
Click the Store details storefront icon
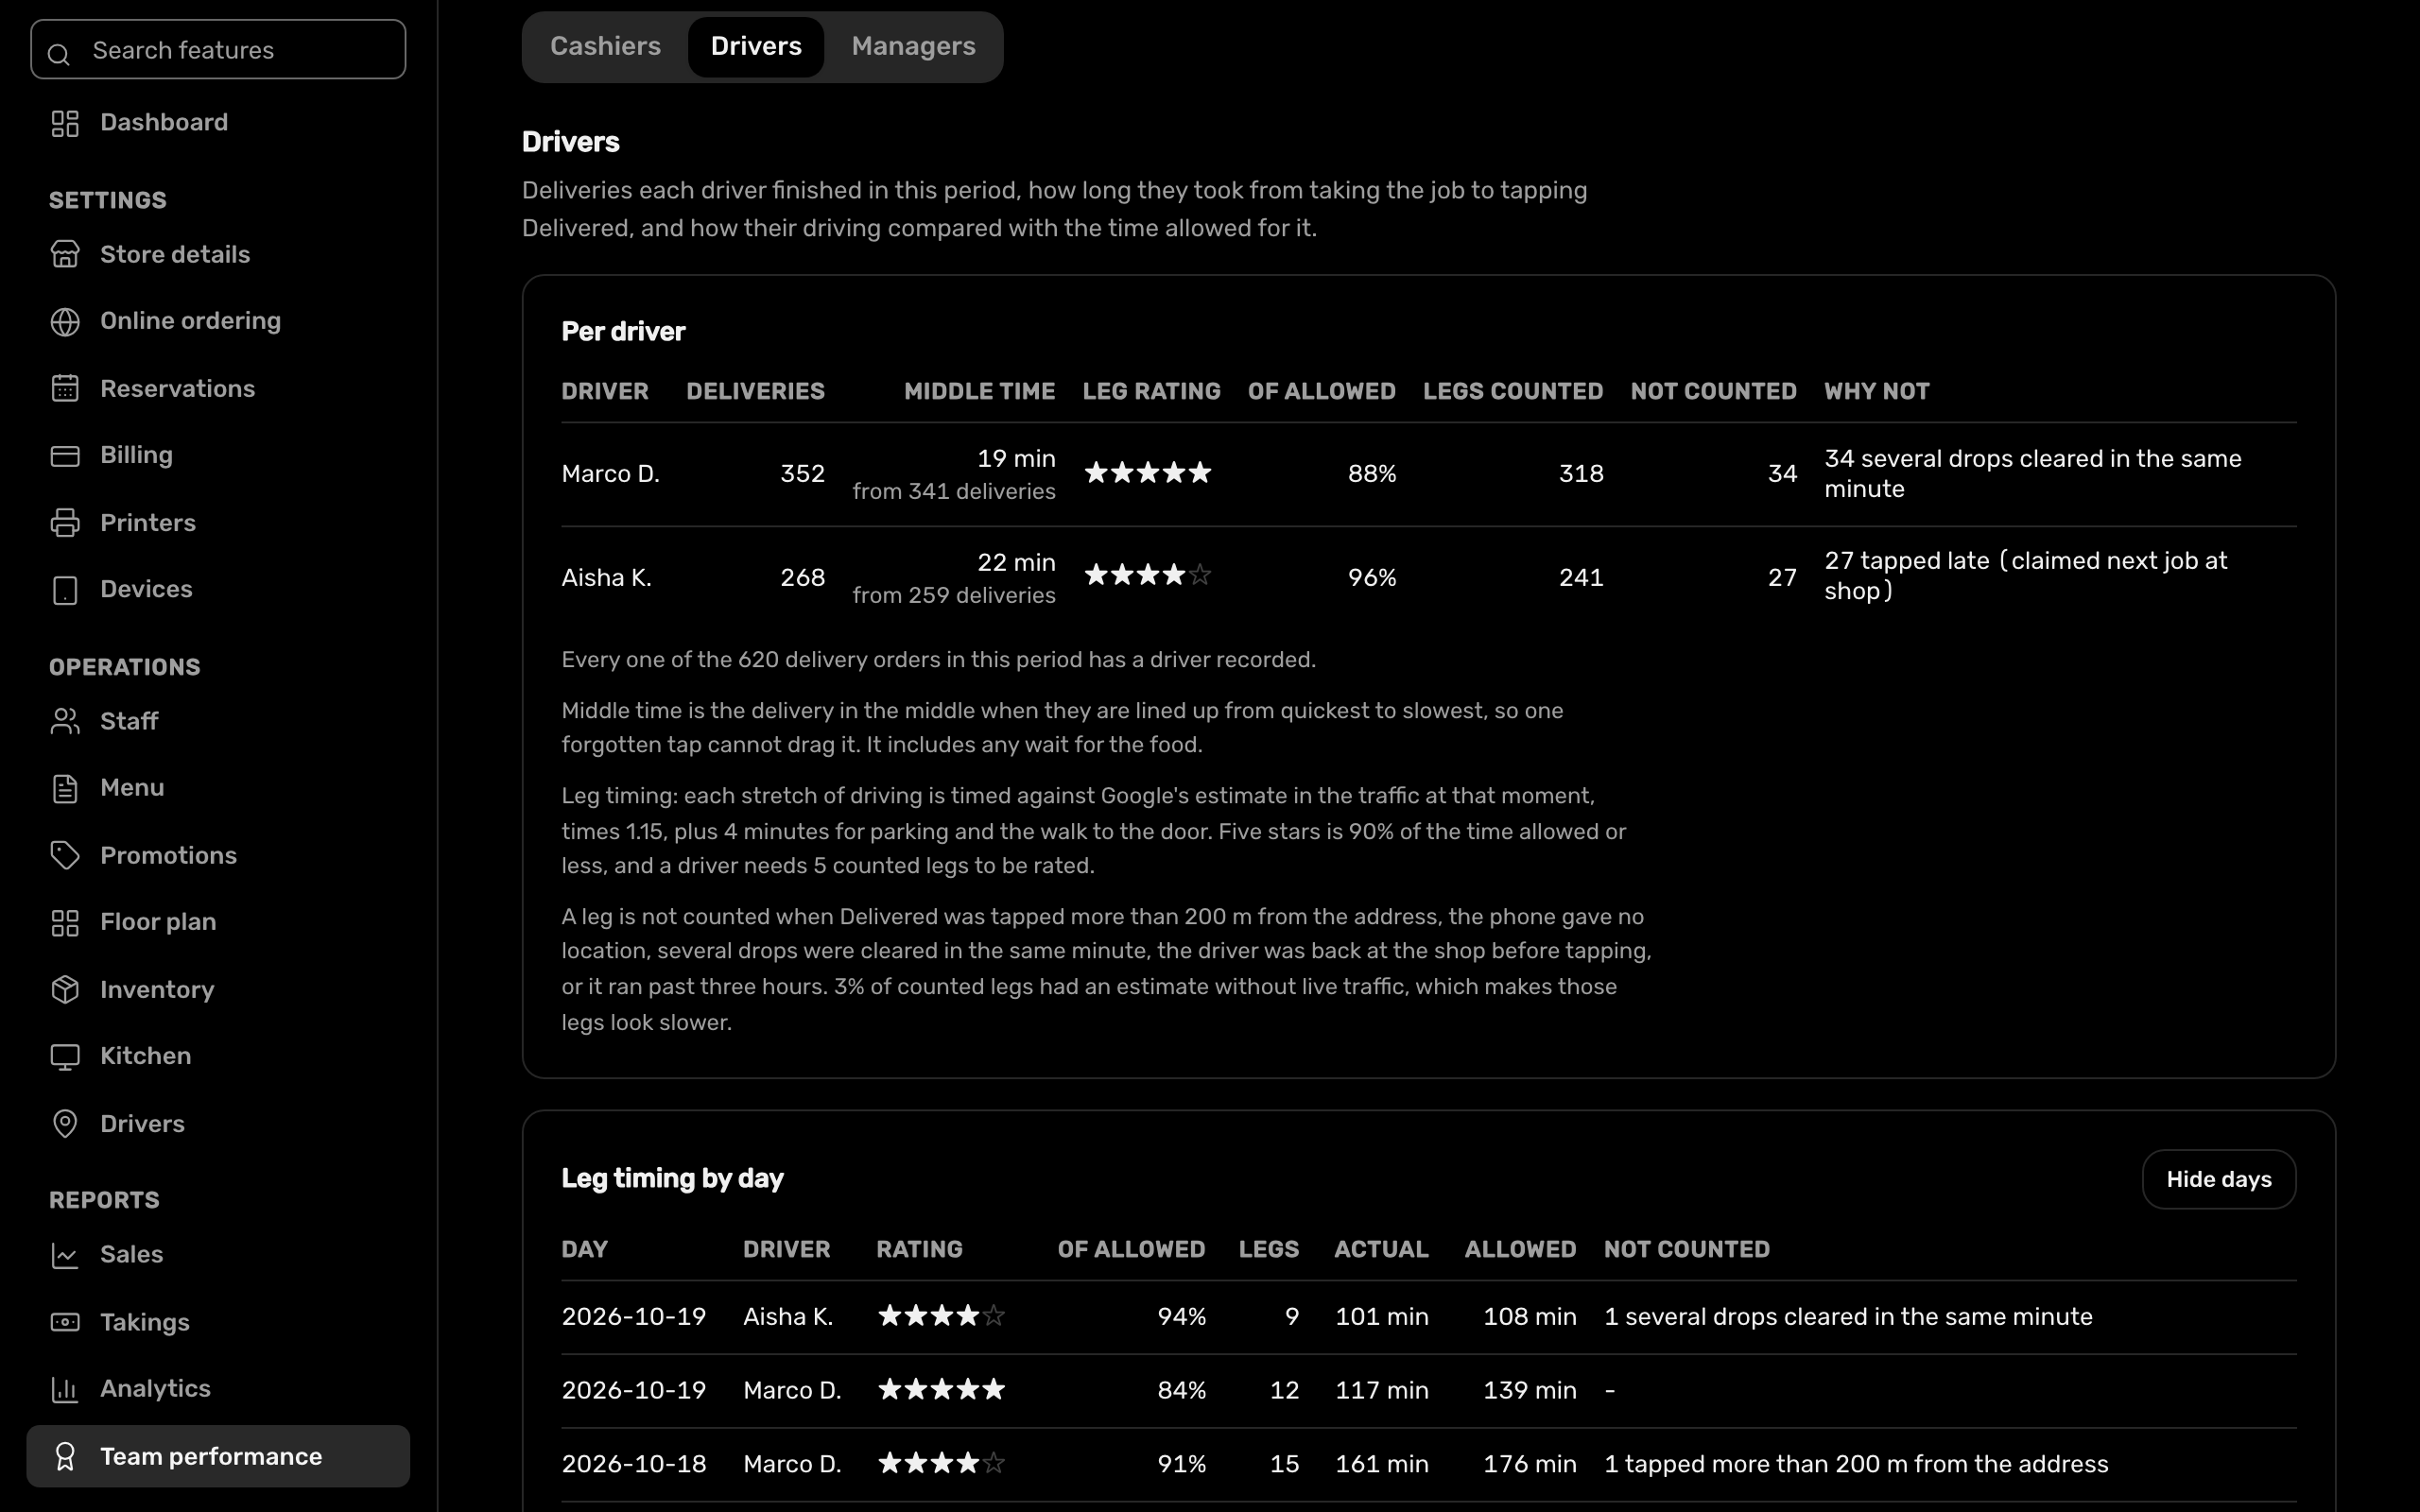coord(65,255)
